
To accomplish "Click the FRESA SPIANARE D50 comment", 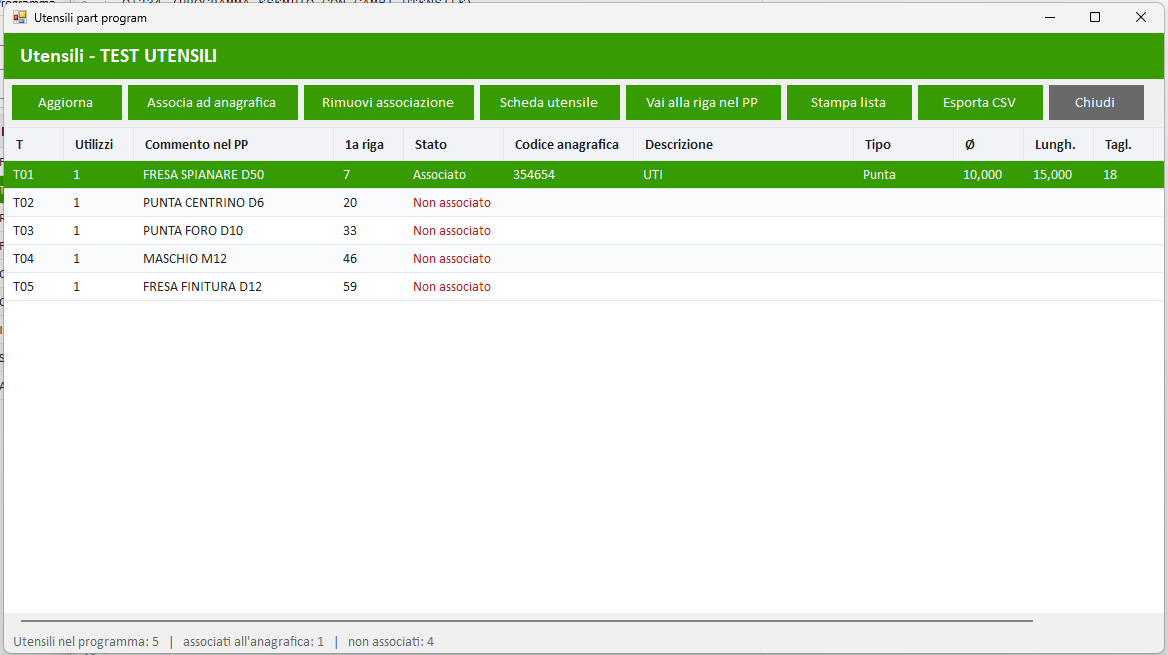I will pos(203,174).
